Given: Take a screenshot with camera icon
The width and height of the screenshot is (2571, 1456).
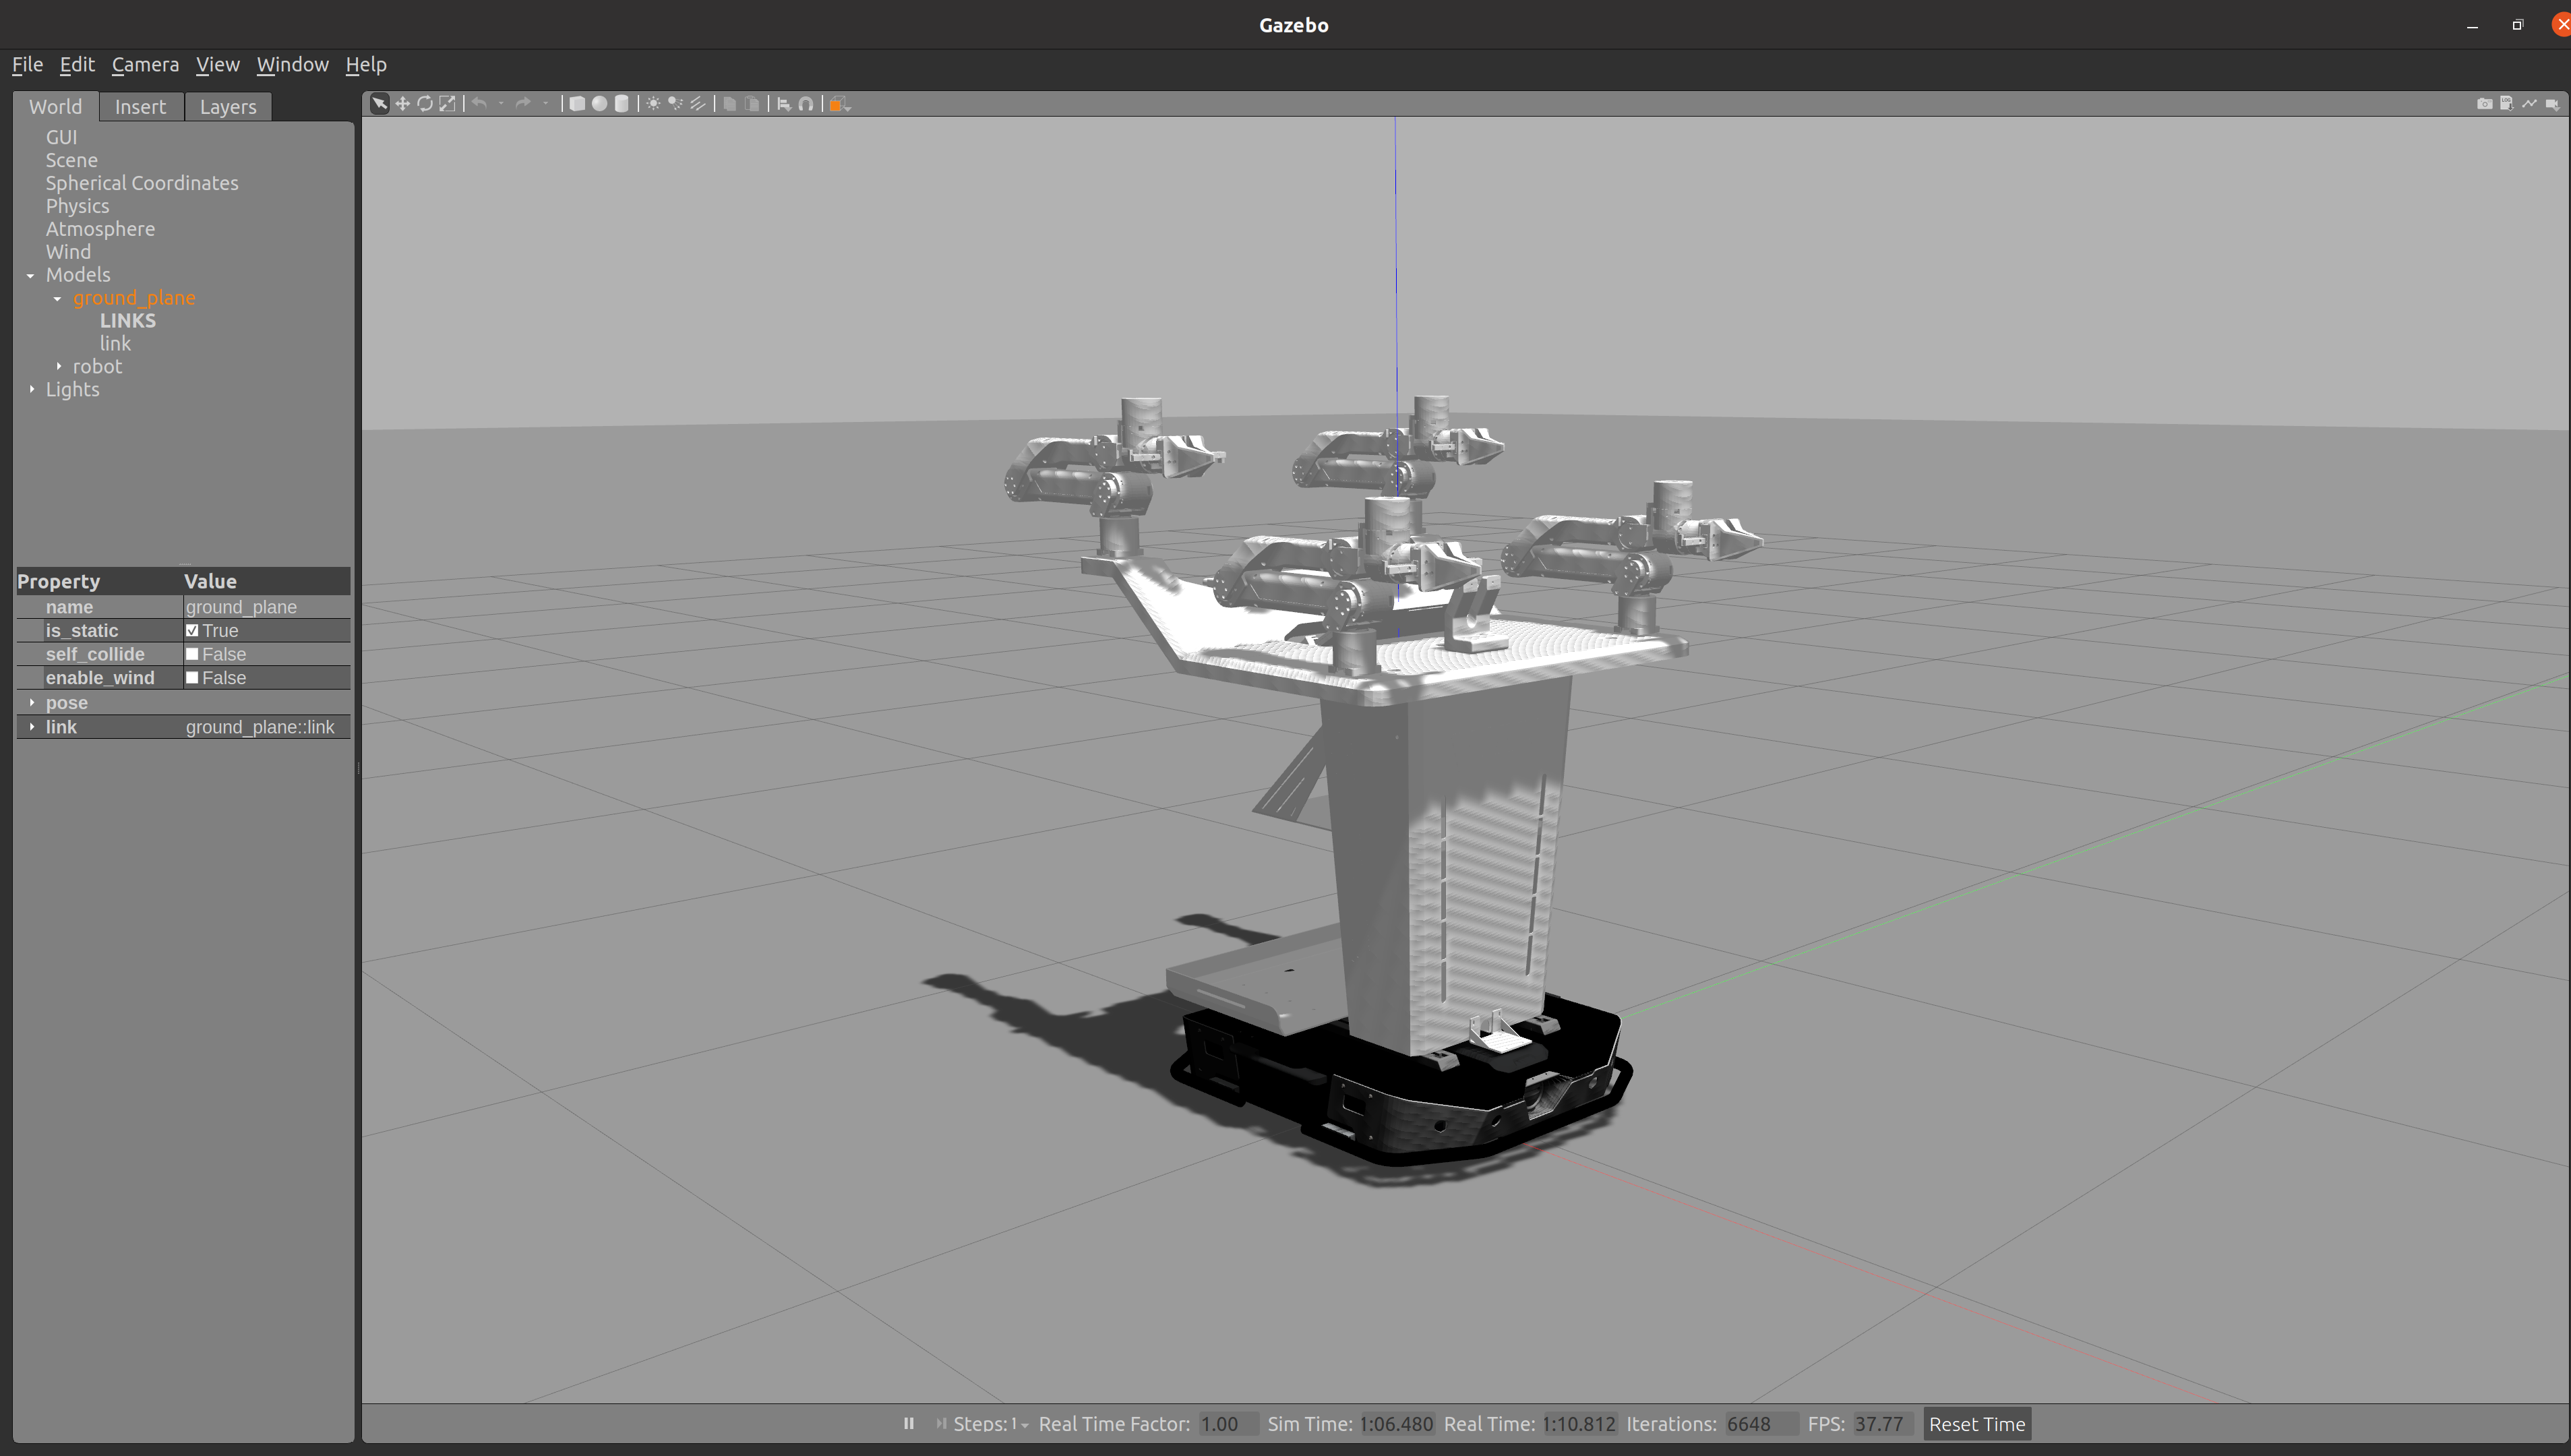Looking at the screenshot, I should pos(2484,104).
